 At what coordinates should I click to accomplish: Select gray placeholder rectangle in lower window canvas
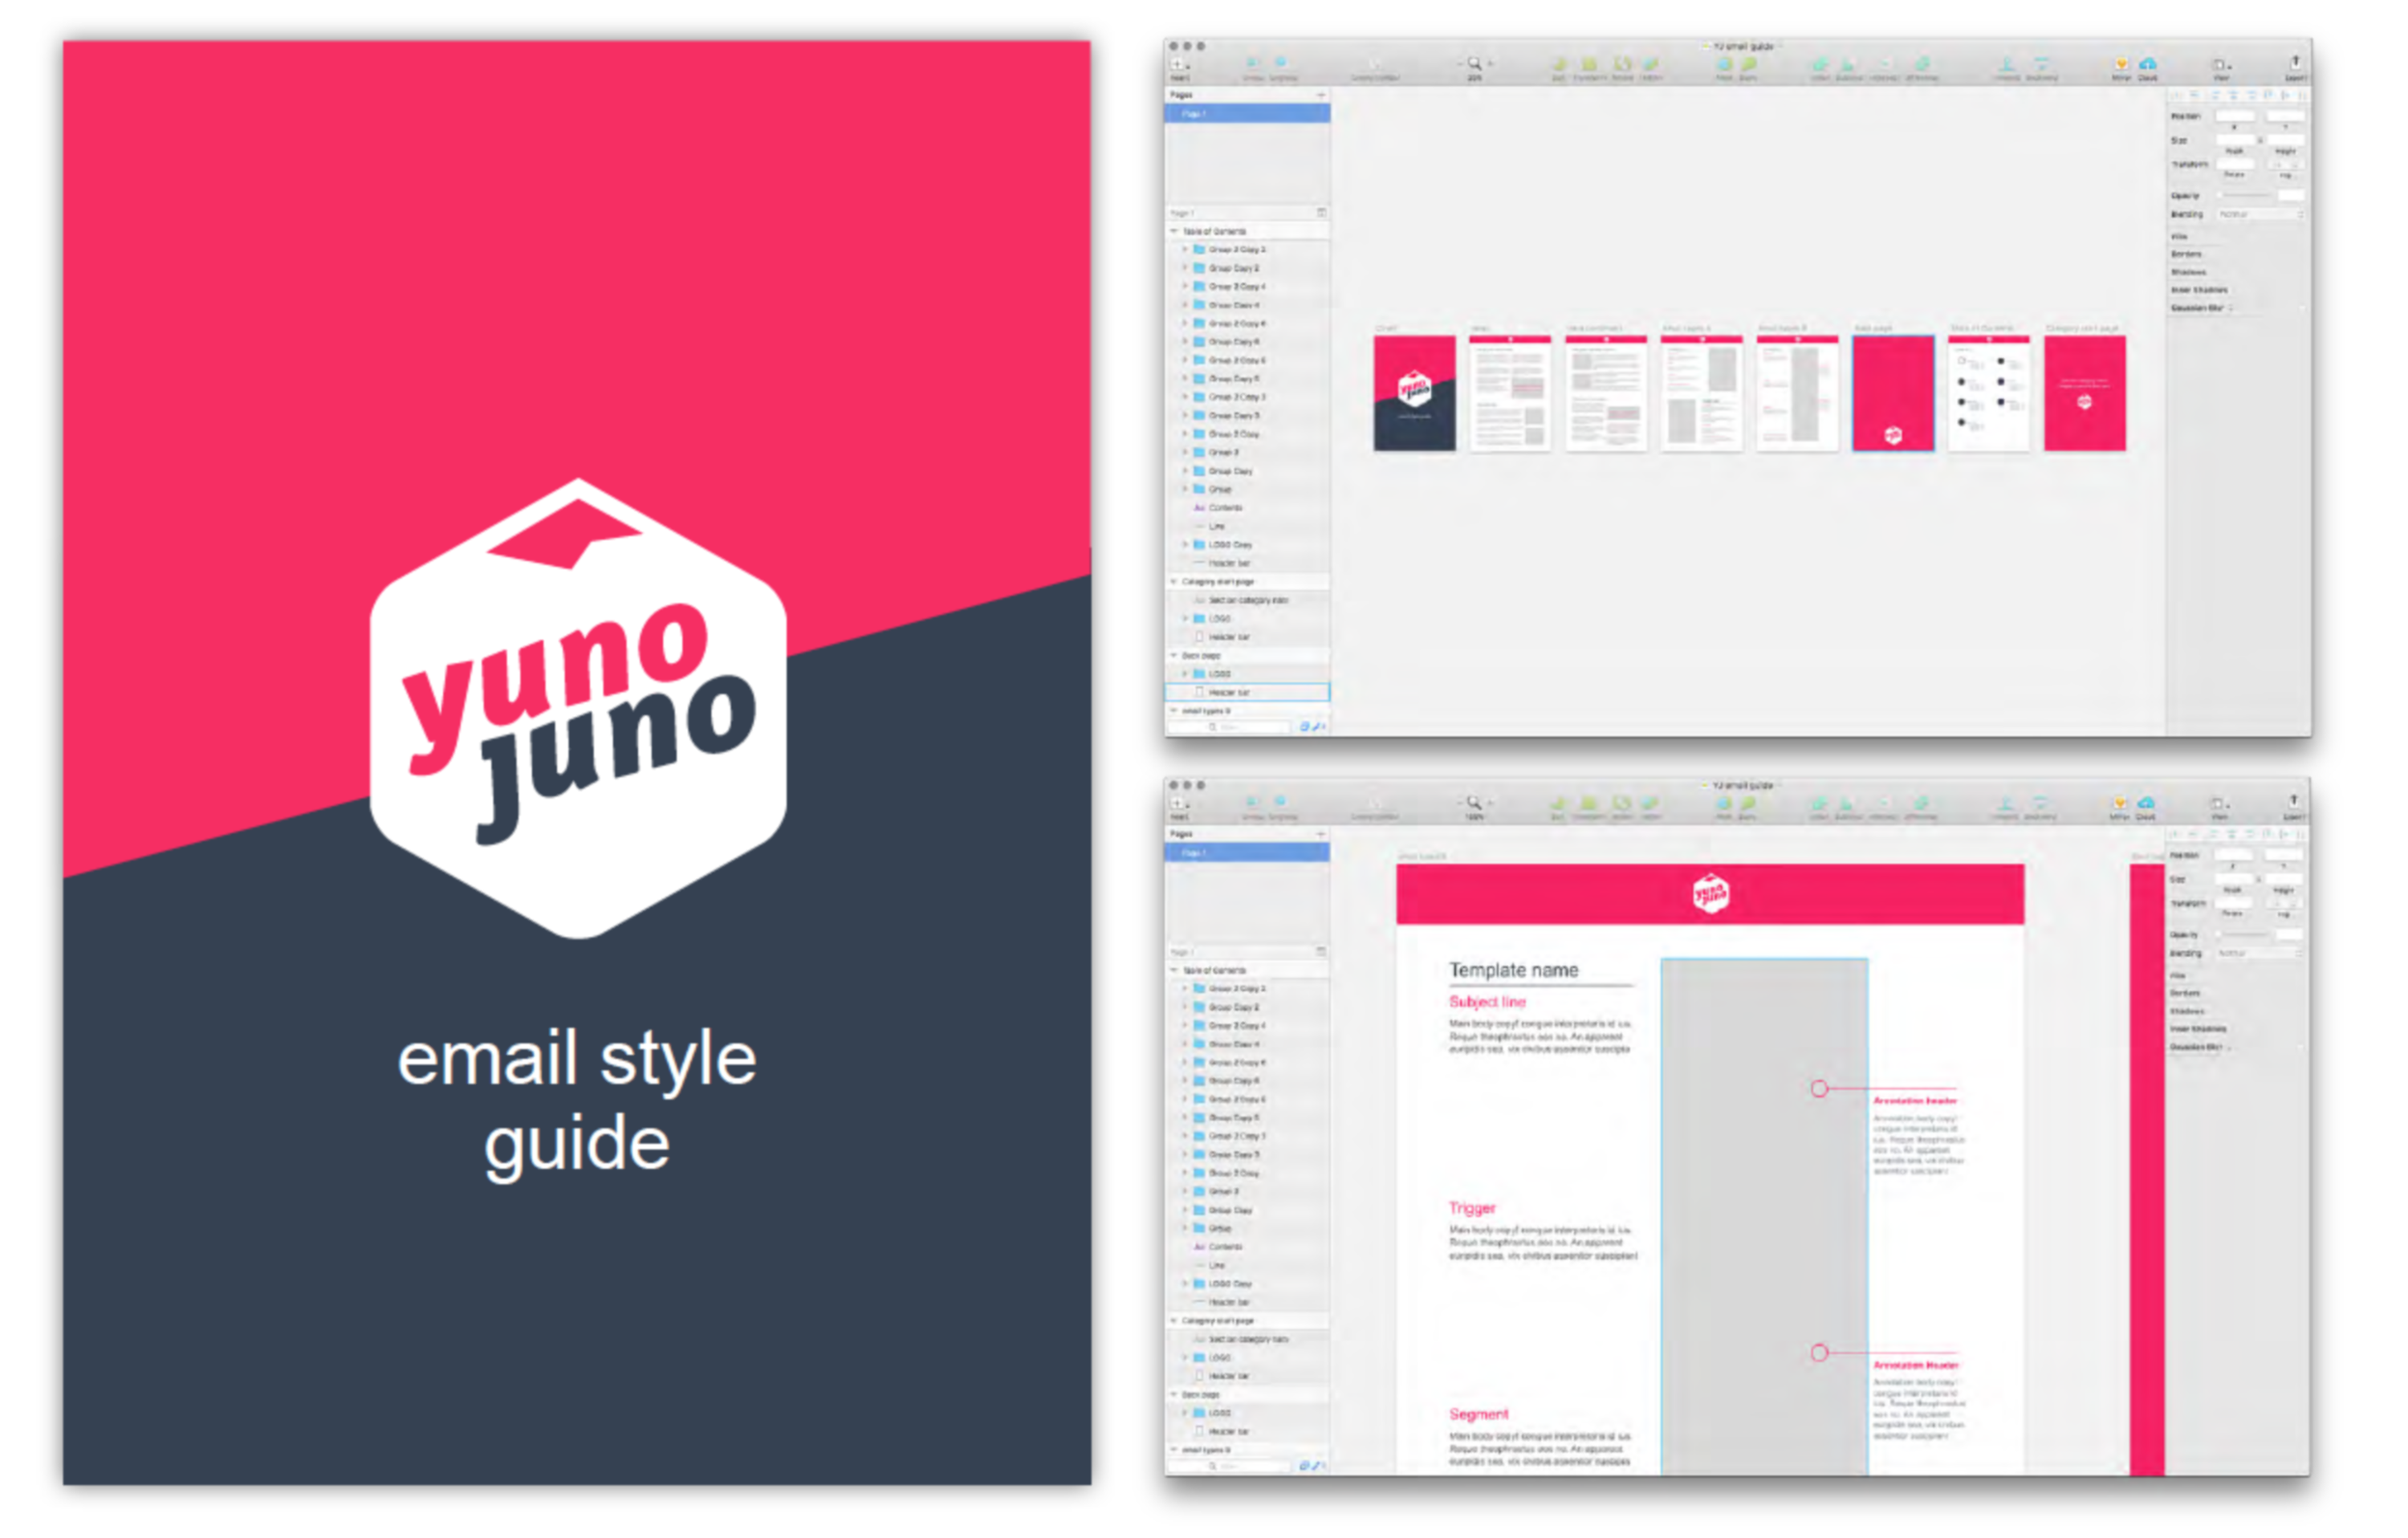(x=1764, y=1216)
